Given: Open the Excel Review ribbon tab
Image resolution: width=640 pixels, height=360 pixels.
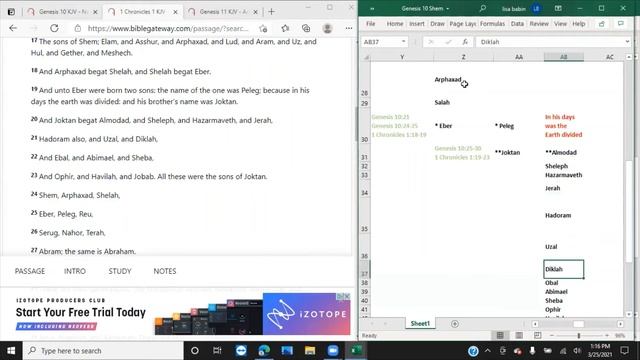Looking at the screenshot, I should pyautogui.click(x=539, y=24).
